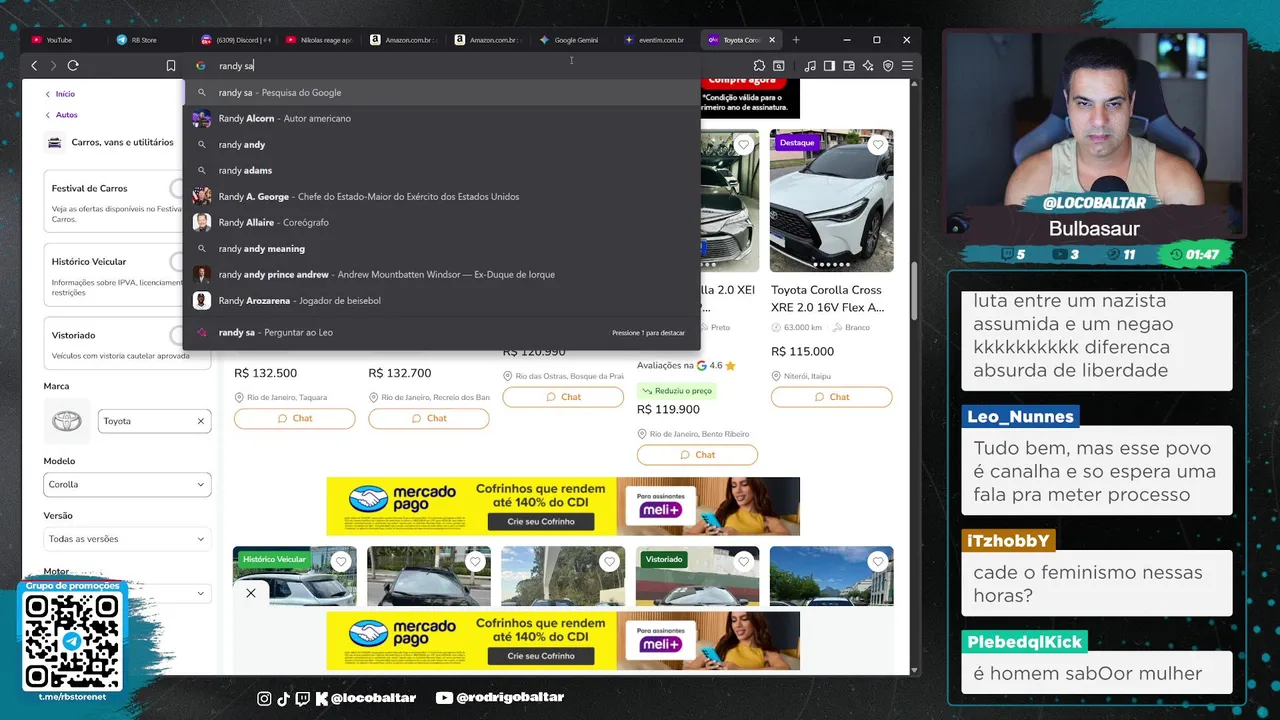Click the shield icon in the toolbar

pyautogui.click(x=888, y=66)
